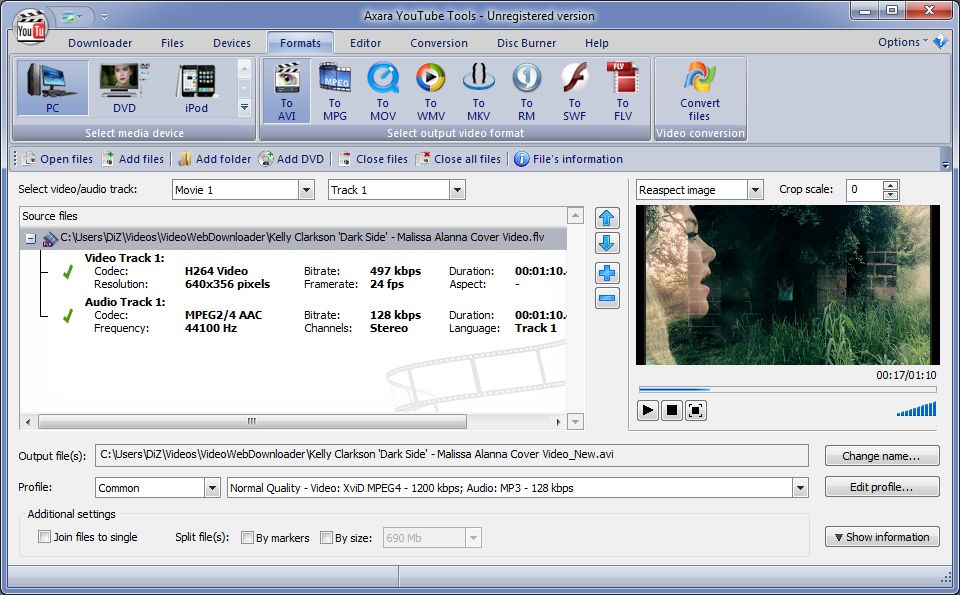Click Add DVD in the toolbar

pos(291,159)
